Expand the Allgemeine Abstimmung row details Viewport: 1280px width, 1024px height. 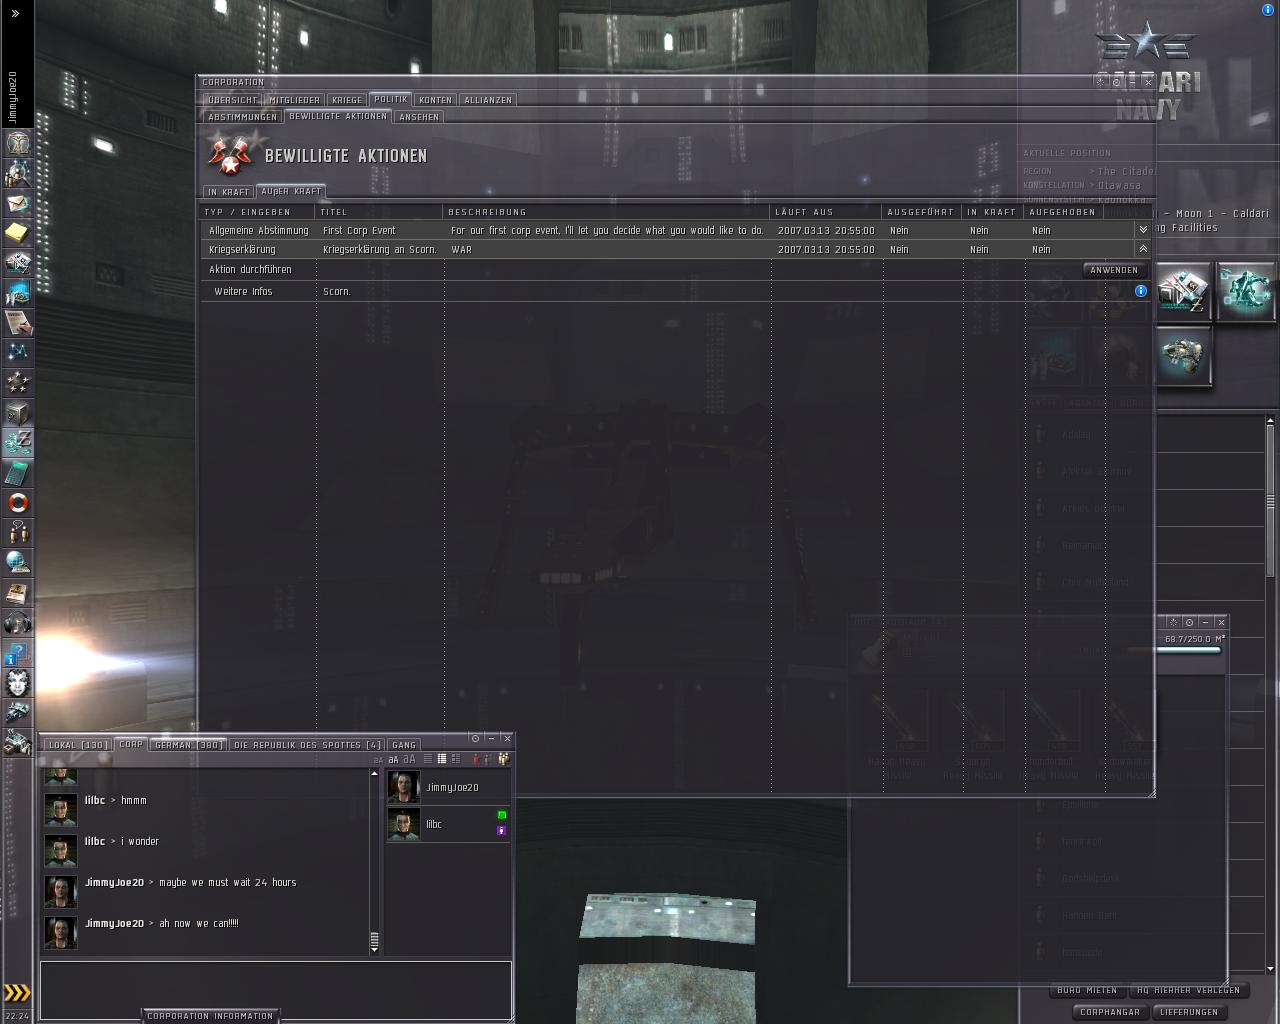coord(1143,230)
